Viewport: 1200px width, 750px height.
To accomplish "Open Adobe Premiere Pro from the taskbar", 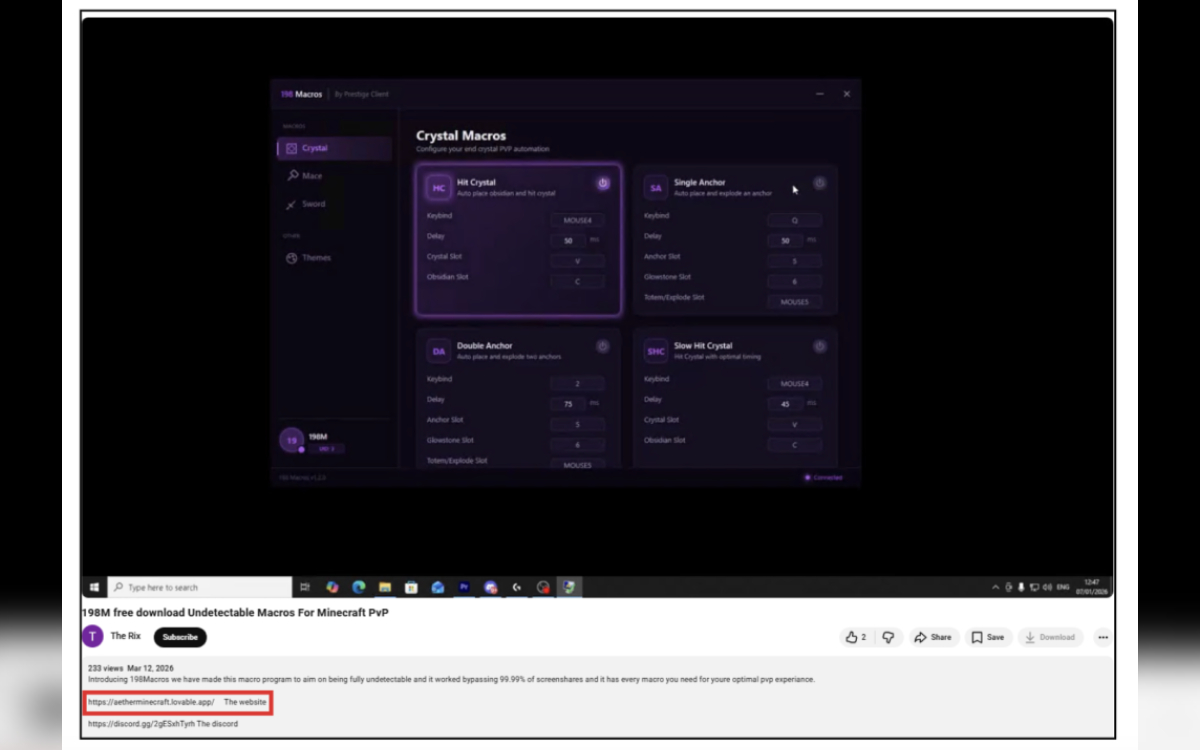I will pyautogui.click(x=464, y=587).
